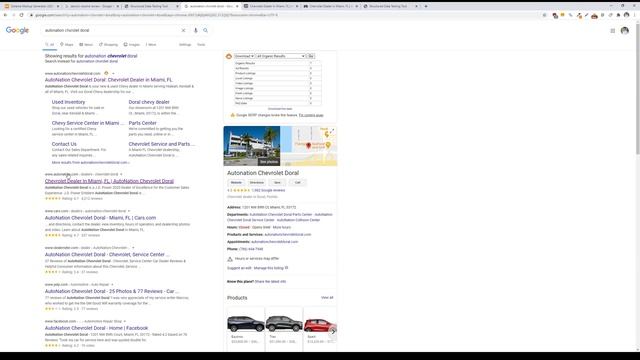The width and height of the screenshot is (640, 360).
Task: Expand the arrow beside www.cars.com result URL
Action: (x=129, y=211)
